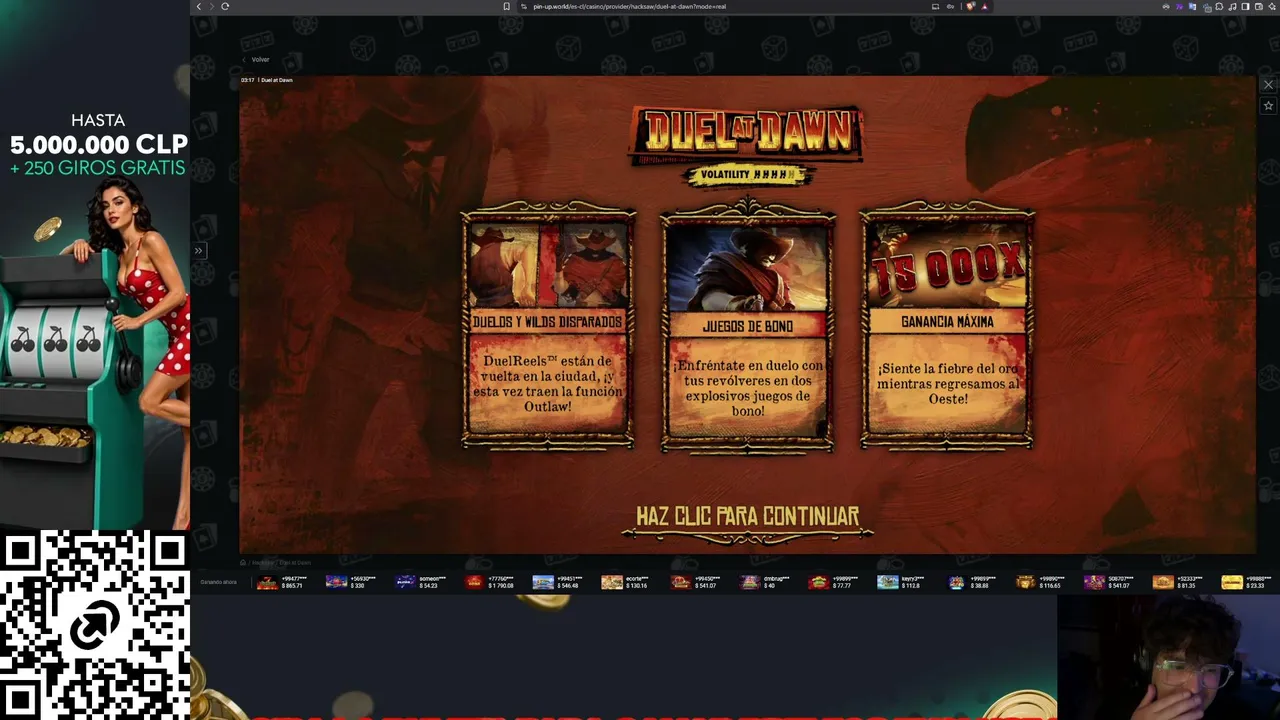This screenshot has width=1280, height=720.
Task: Open the game thumbnail beside winner +99451***
Action: tap(543, 582)
